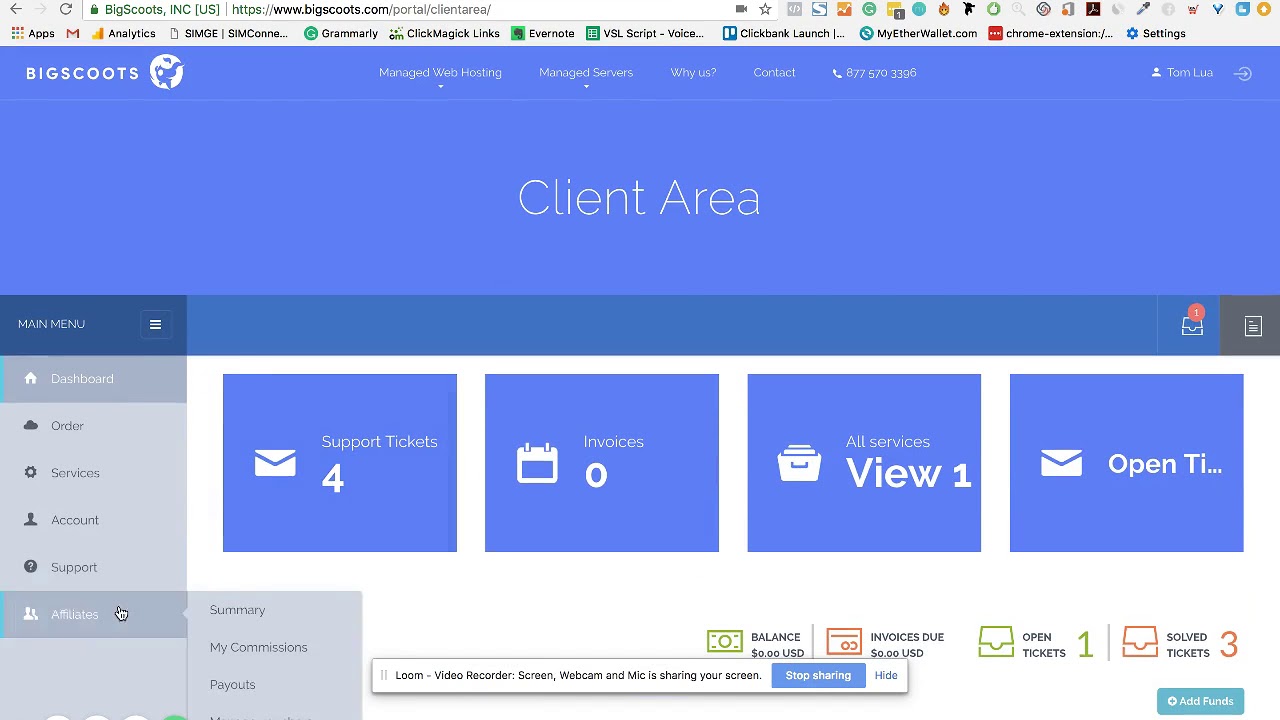
Task: Open Services in the sidebar
Action: (x=93, y=473)
